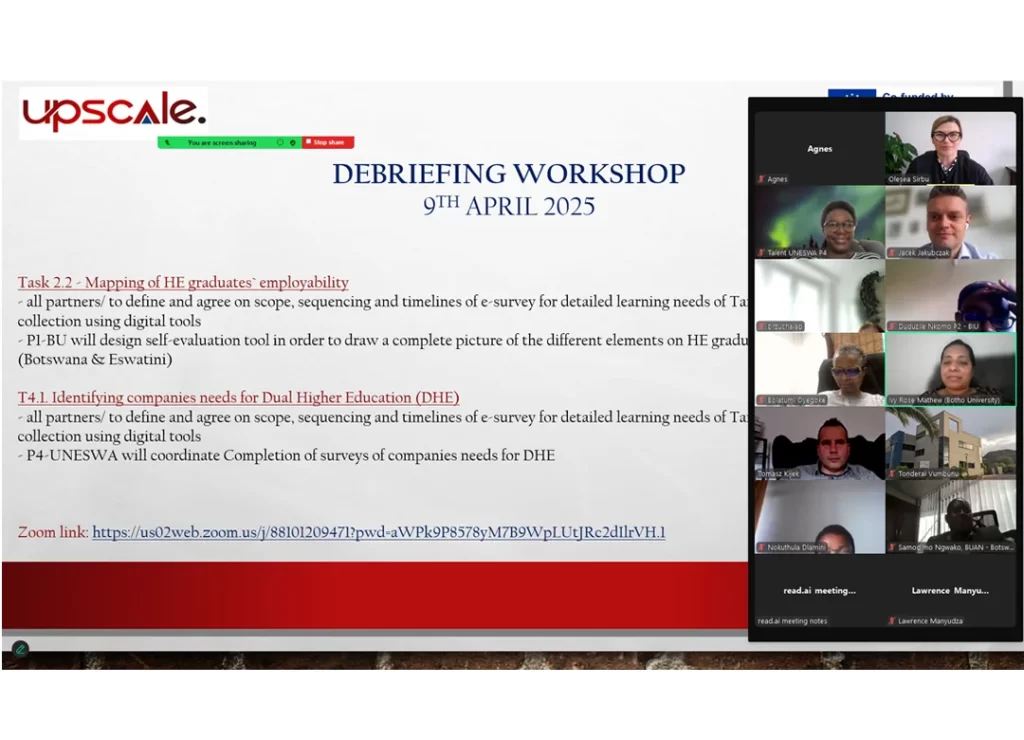Click the muted mic icon beside Agnes
Image resolution: width=1024 pixels, height=740 pixels.
tap(761, 179)
